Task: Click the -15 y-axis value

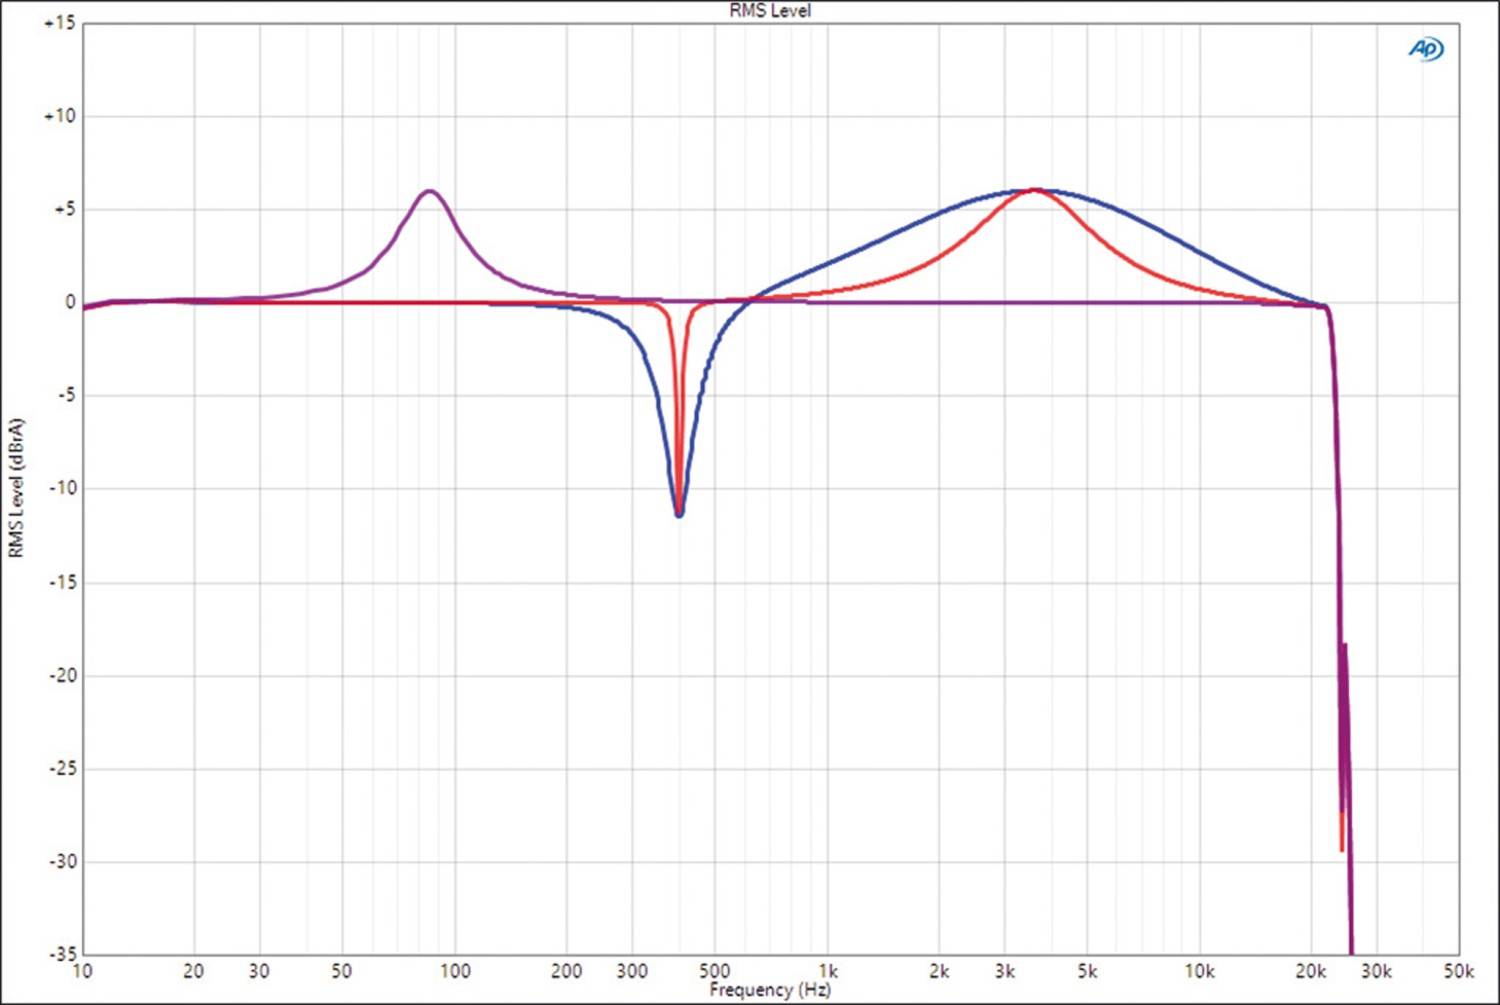Action: click(x=62, y=582)
